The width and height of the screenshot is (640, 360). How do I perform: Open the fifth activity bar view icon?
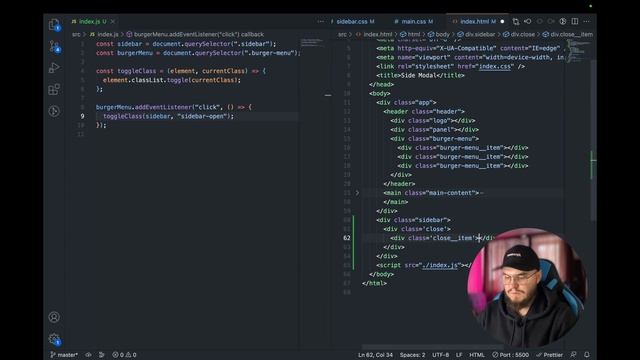[54, 111]
